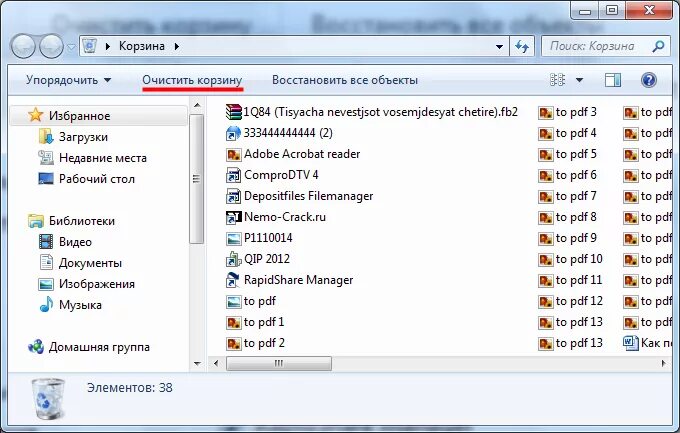Select ComproDTV 4 shortcut
This screenshot has height=433, width=680.
coord(272,175)
